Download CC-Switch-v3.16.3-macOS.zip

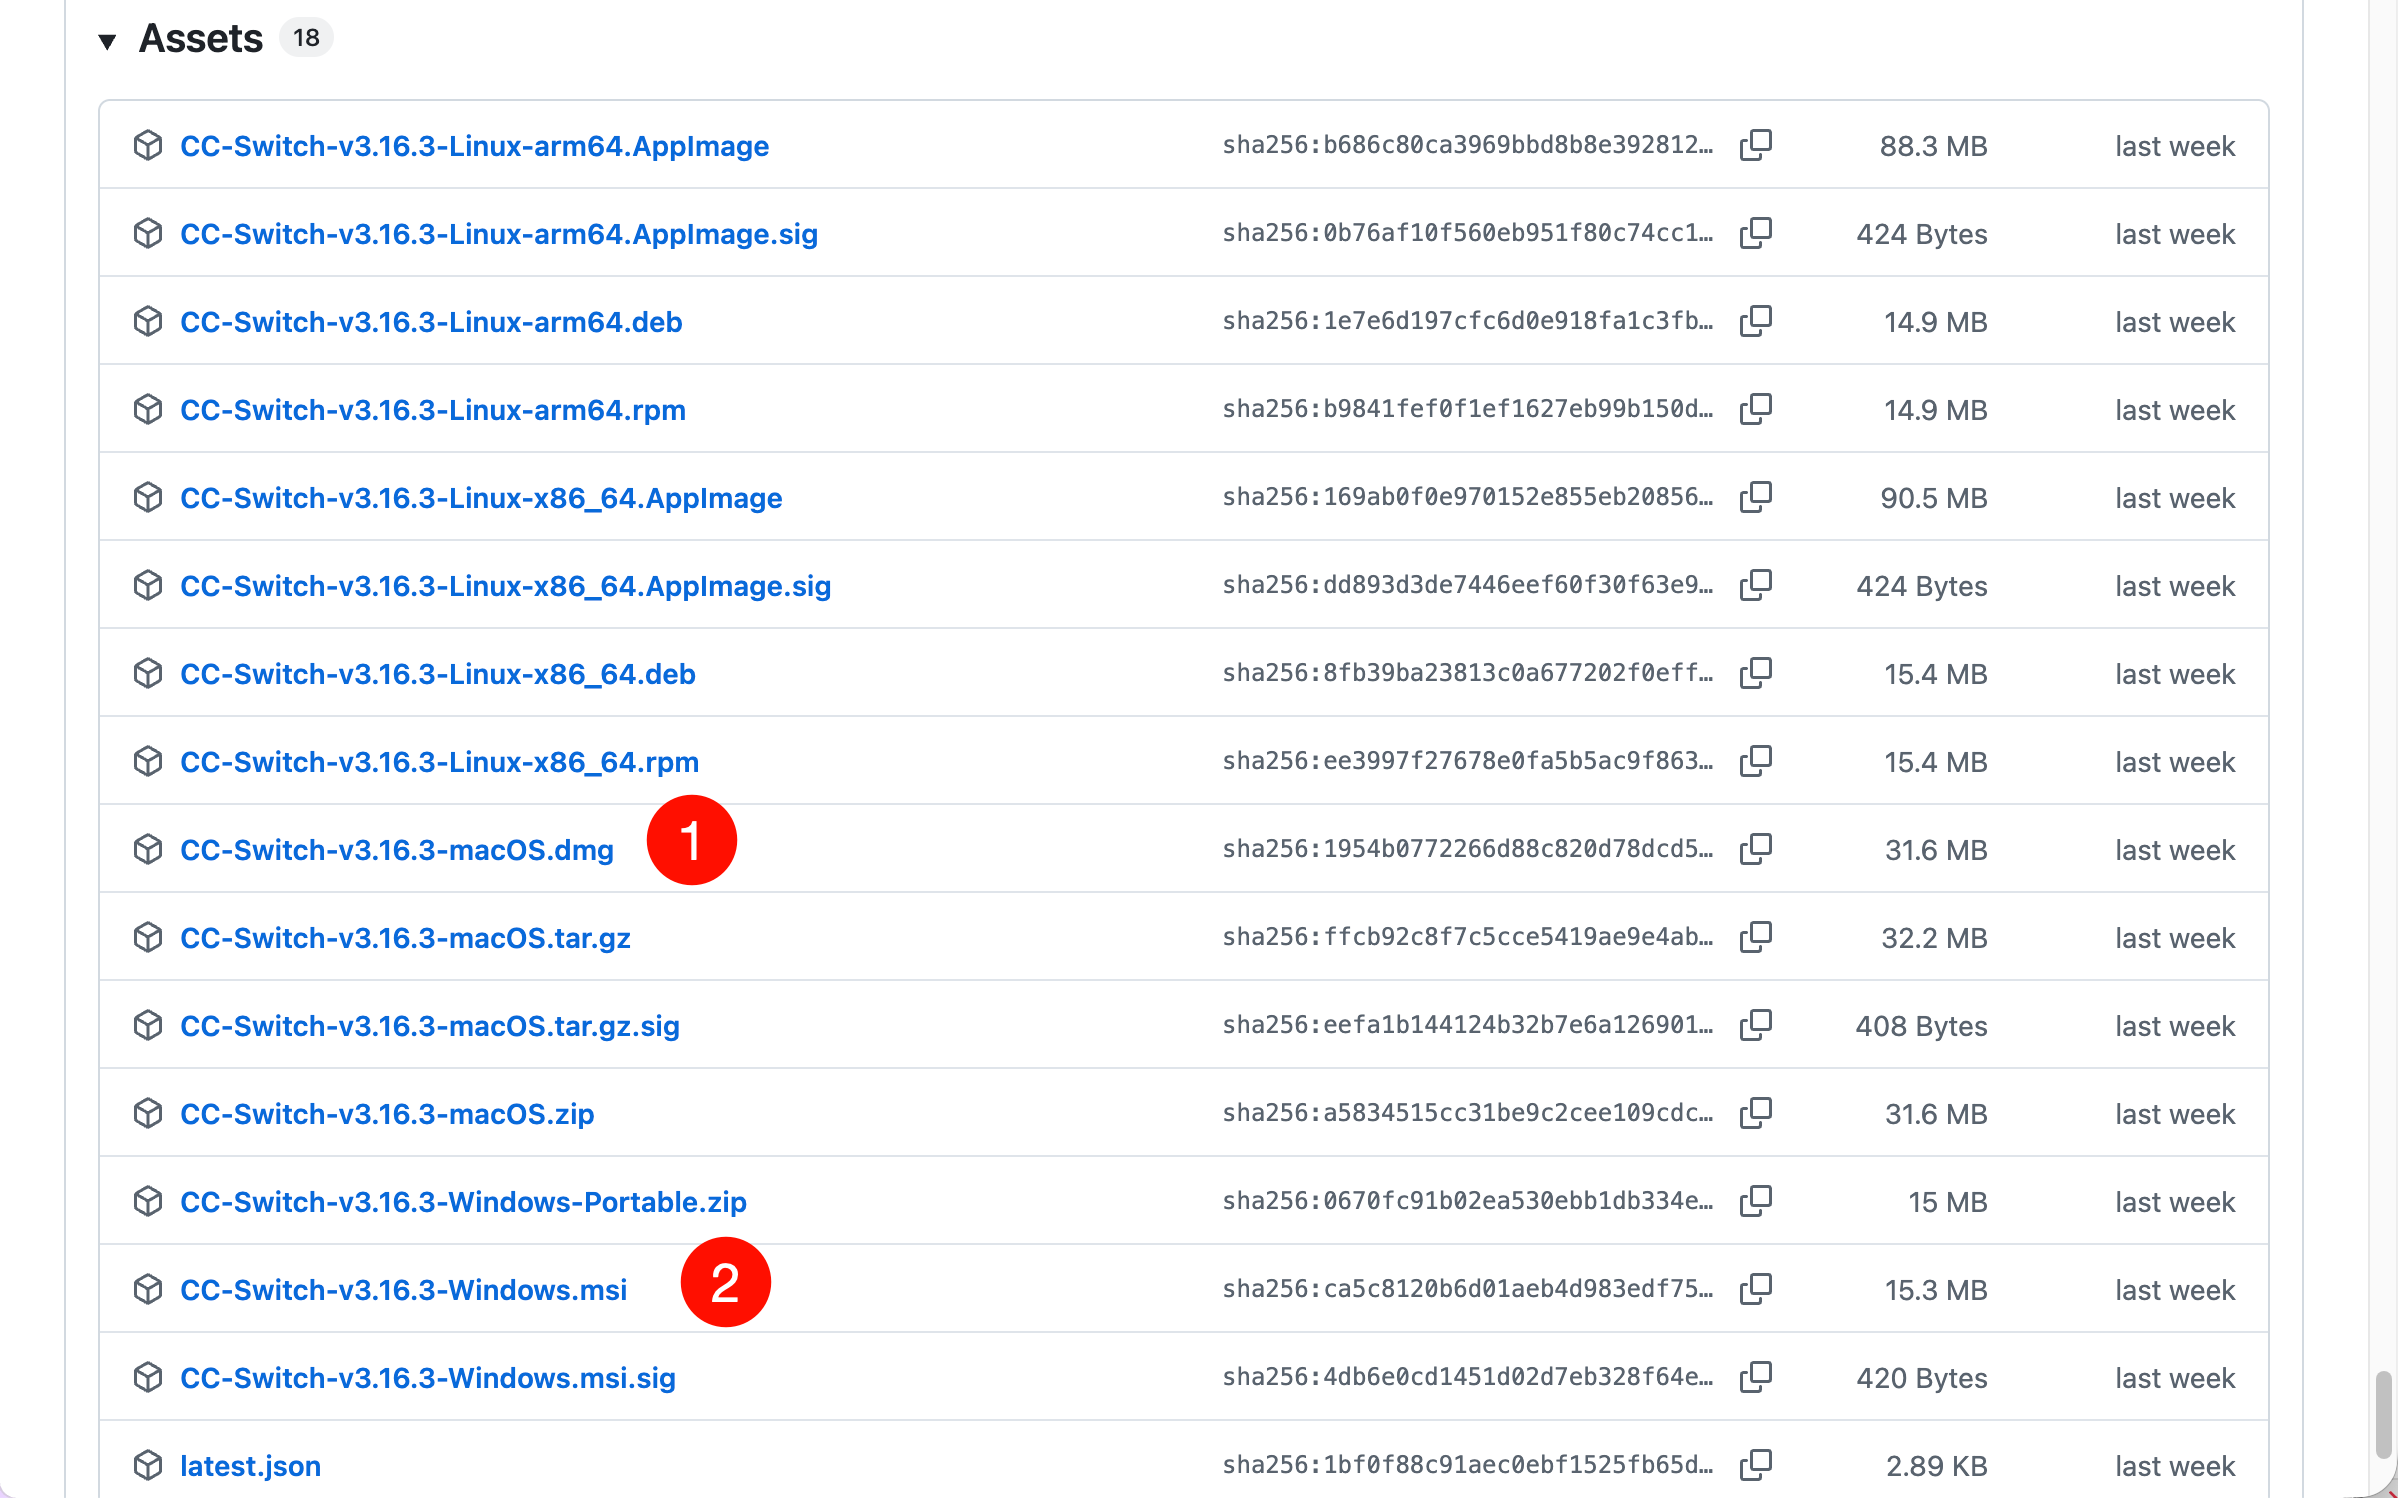387,1114
